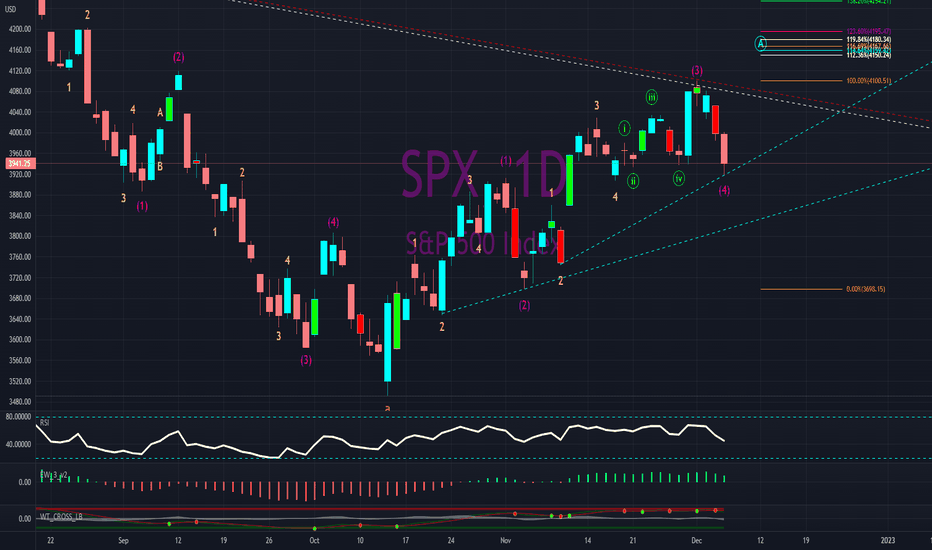Viewport: 932px width, 550px height.
Task: Click the Oct date axis label
Action: (314, 540)
